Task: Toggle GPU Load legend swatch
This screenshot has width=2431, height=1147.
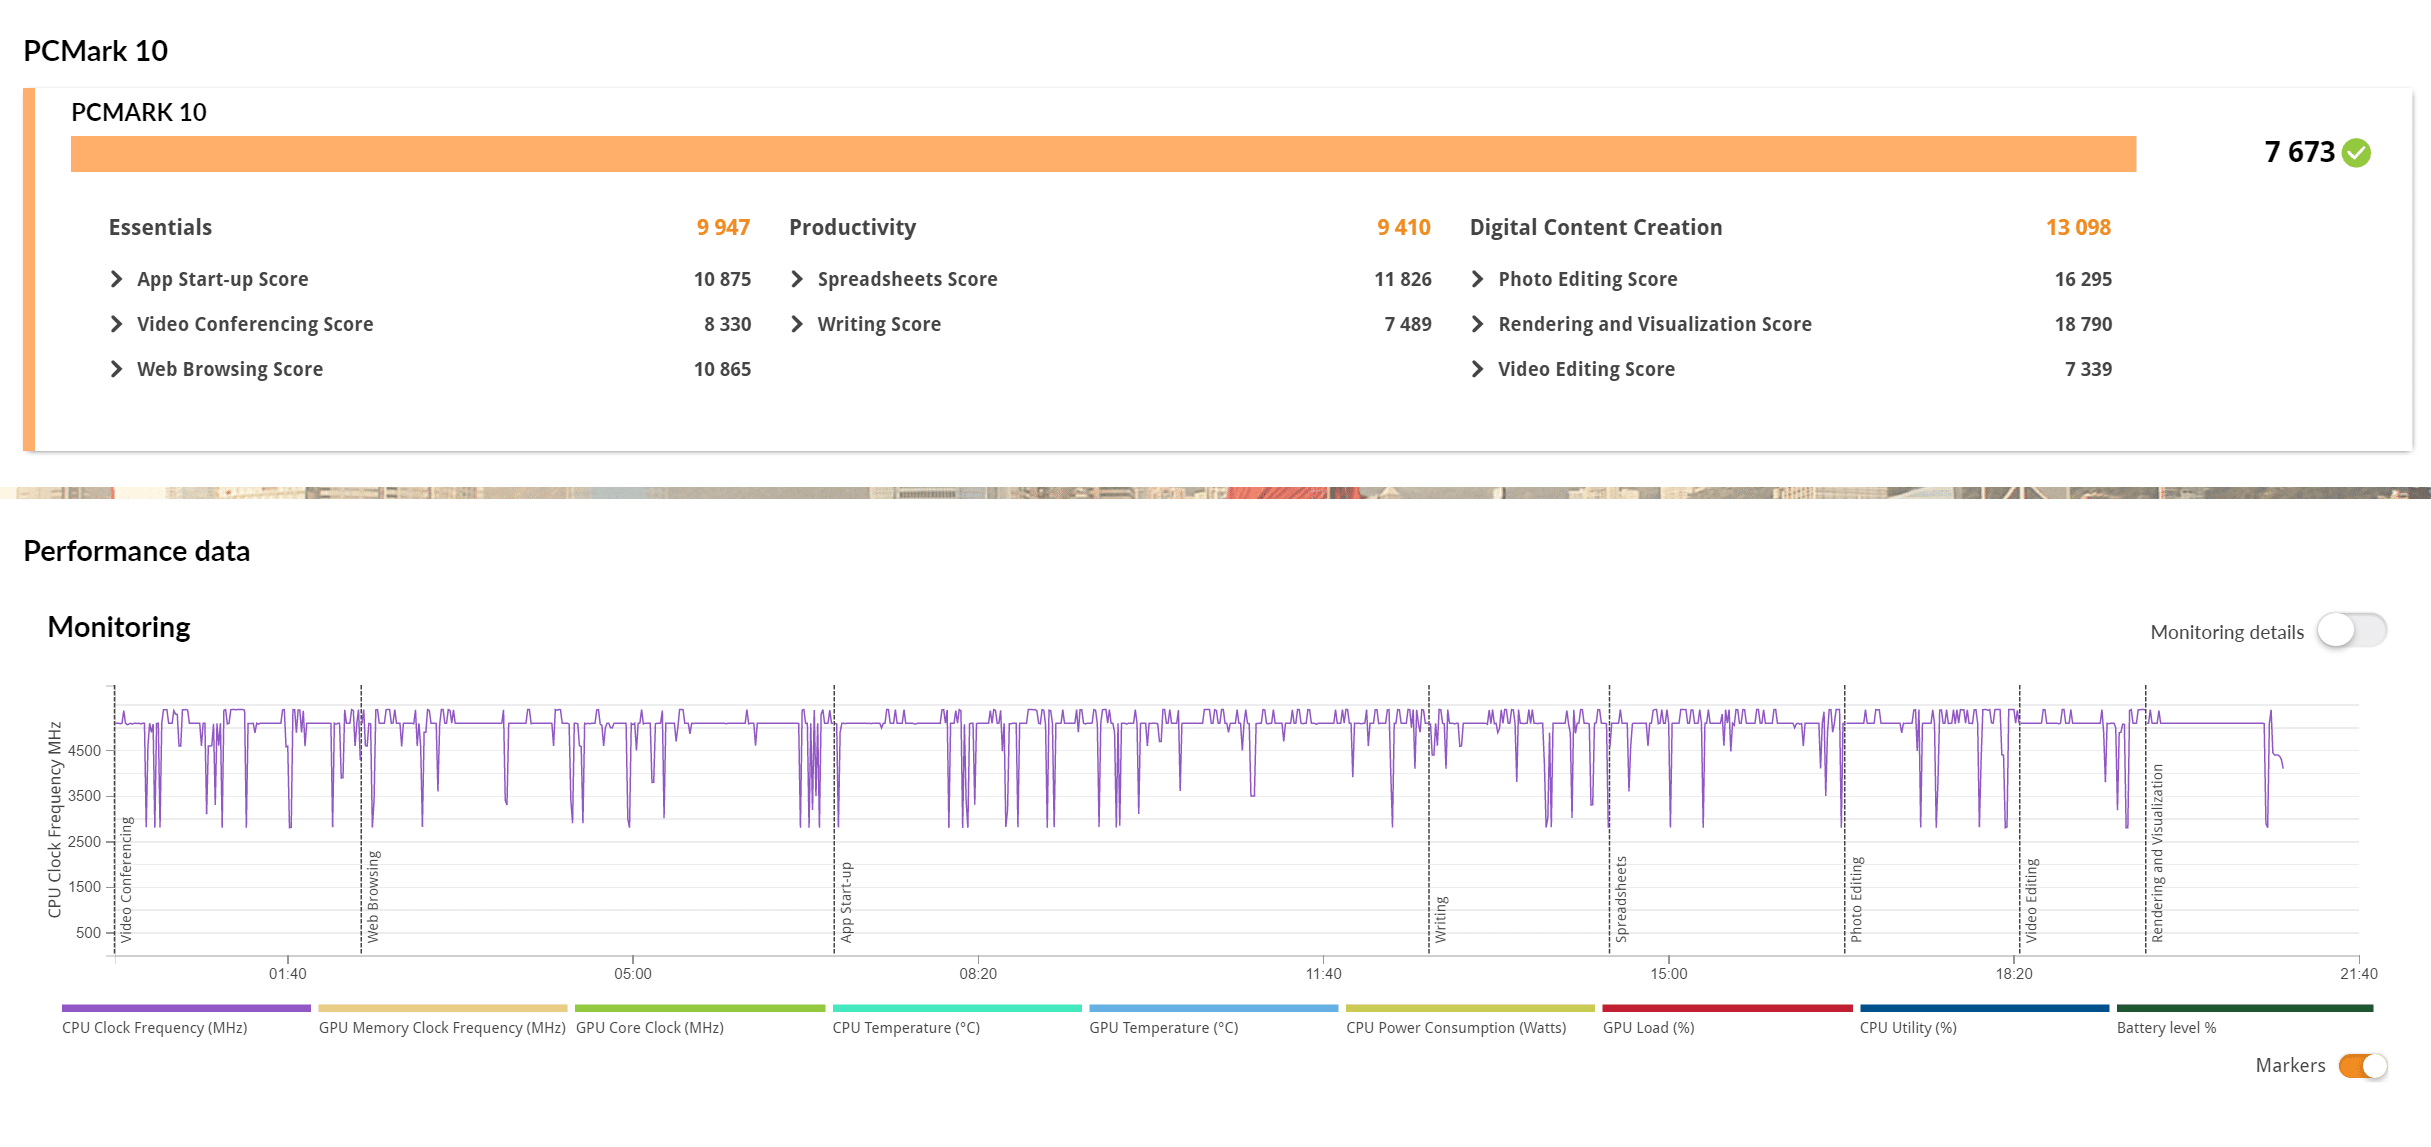Action: [x=1727, y=1008]
